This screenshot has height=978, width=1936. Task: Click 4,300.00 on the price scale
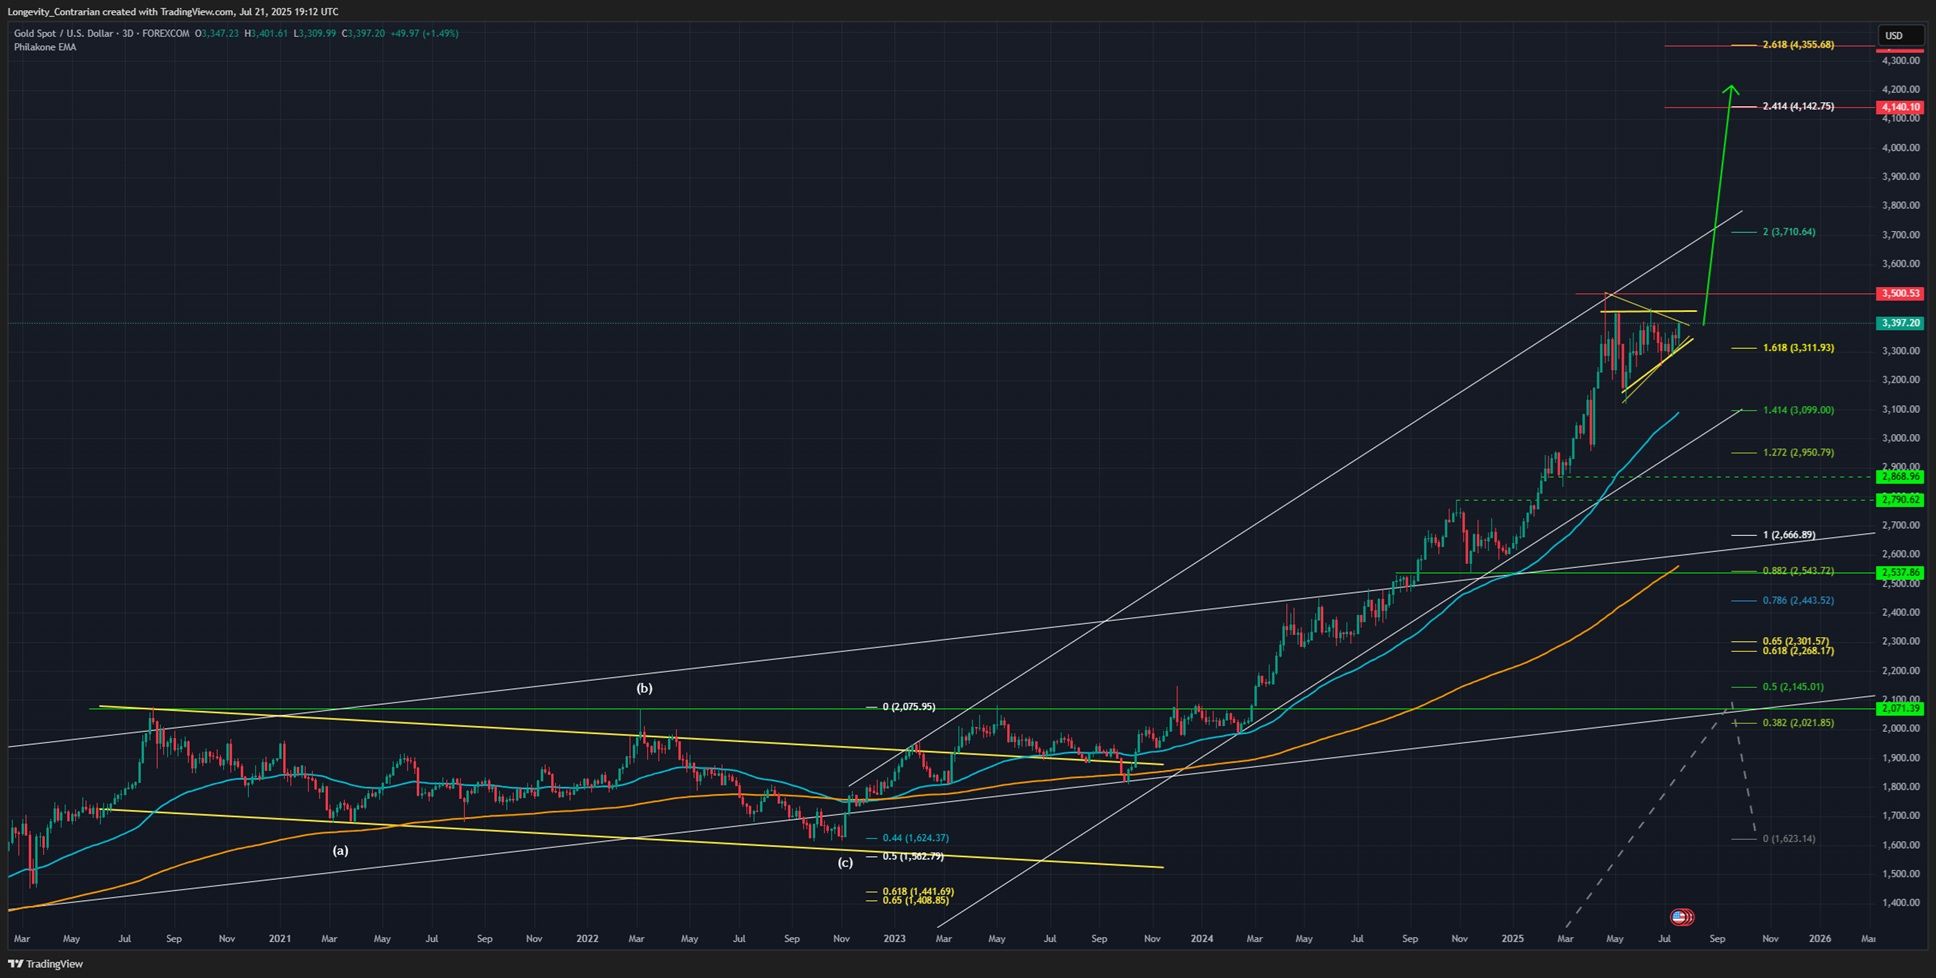click(x=1900, y=60)
